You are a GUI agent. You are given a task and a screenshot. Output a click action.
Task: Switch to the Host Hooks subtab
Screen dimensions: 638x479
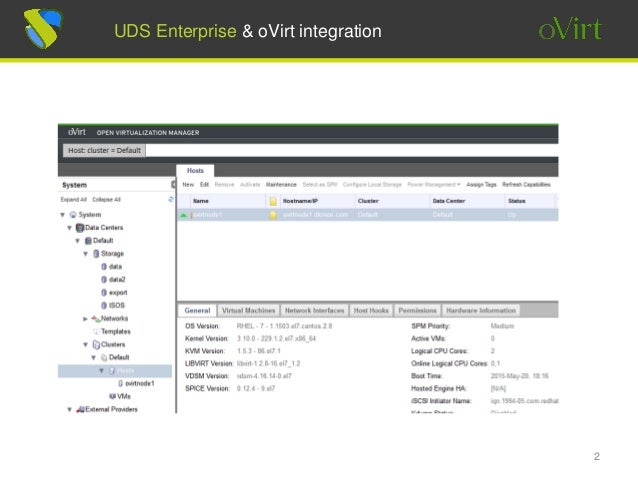click(x=371, y=311)
